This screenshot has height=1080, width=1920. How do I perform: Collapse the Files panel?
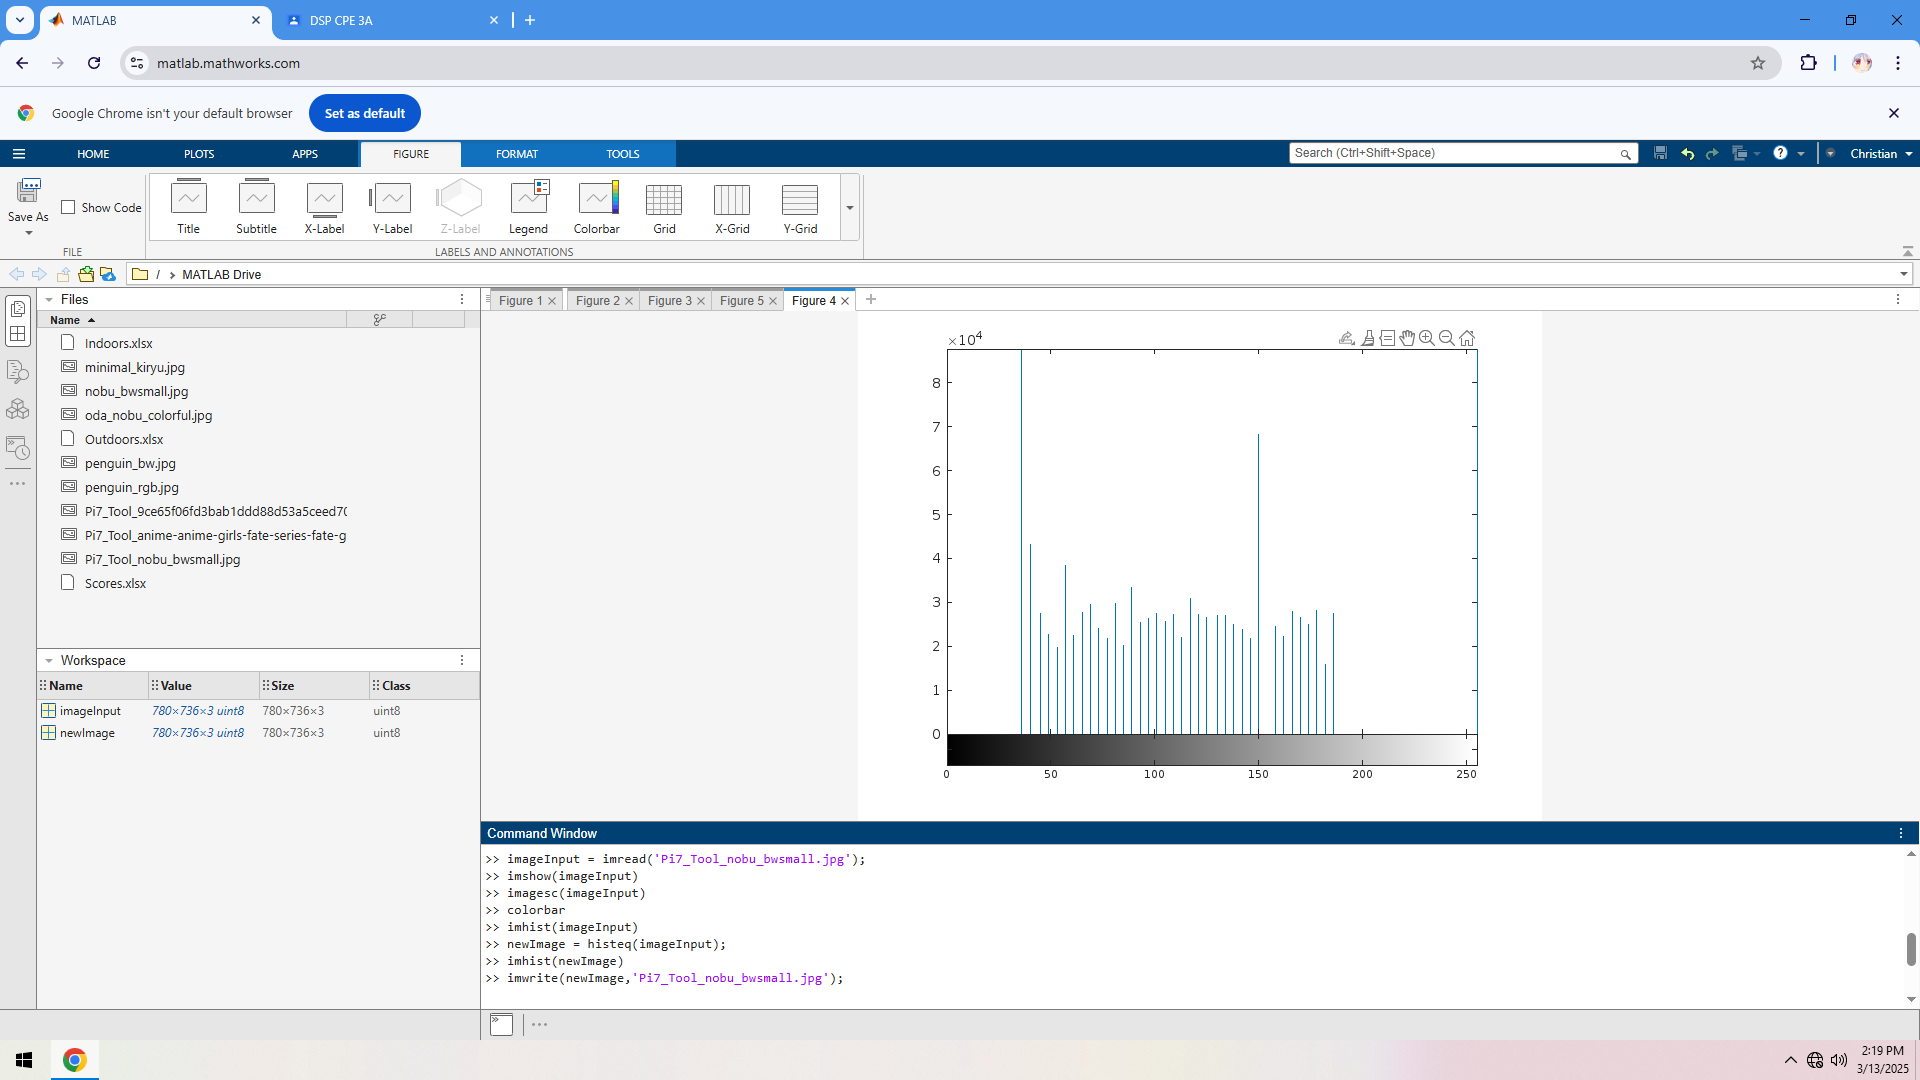click(49, 299)
